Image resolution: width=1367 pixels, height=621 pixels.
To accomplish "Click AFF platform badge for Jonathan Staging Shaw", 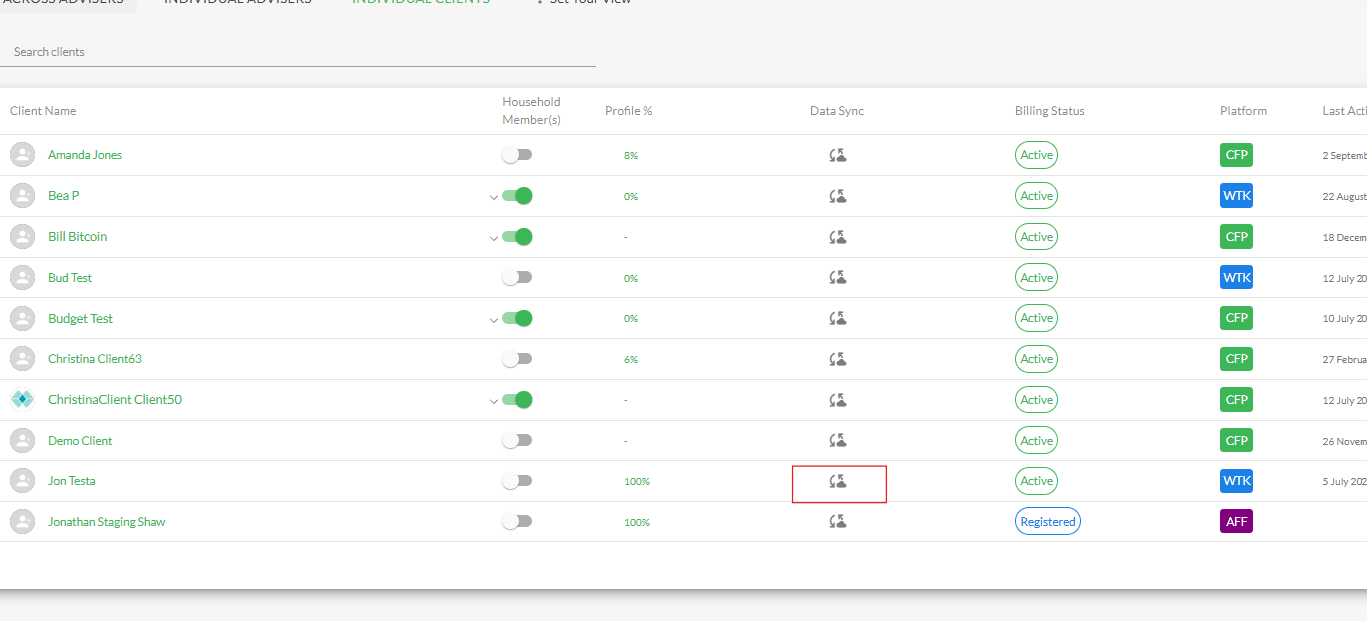I will point(1236,521).
